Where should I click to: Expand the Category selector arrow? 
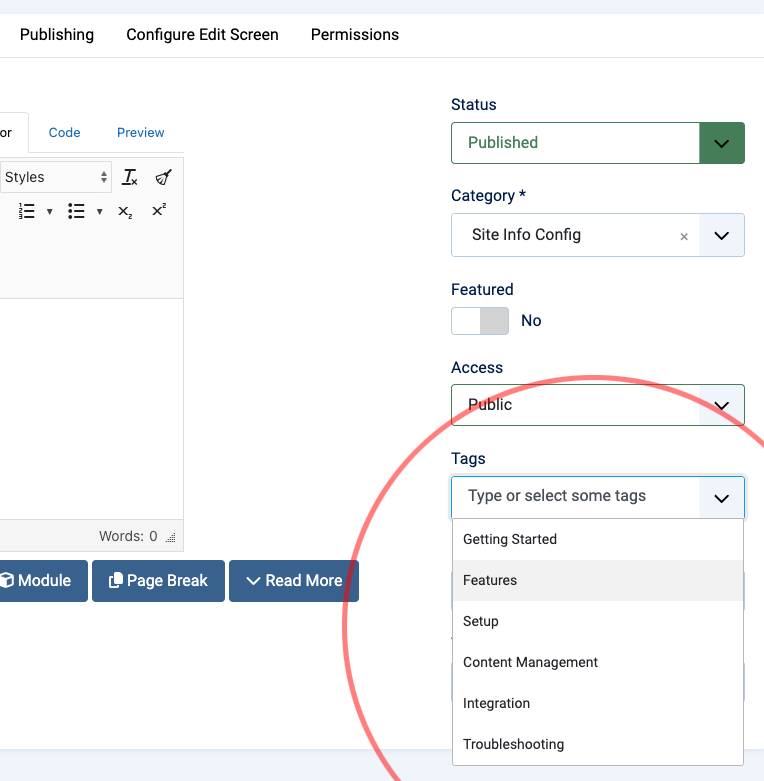pos(722,235)
